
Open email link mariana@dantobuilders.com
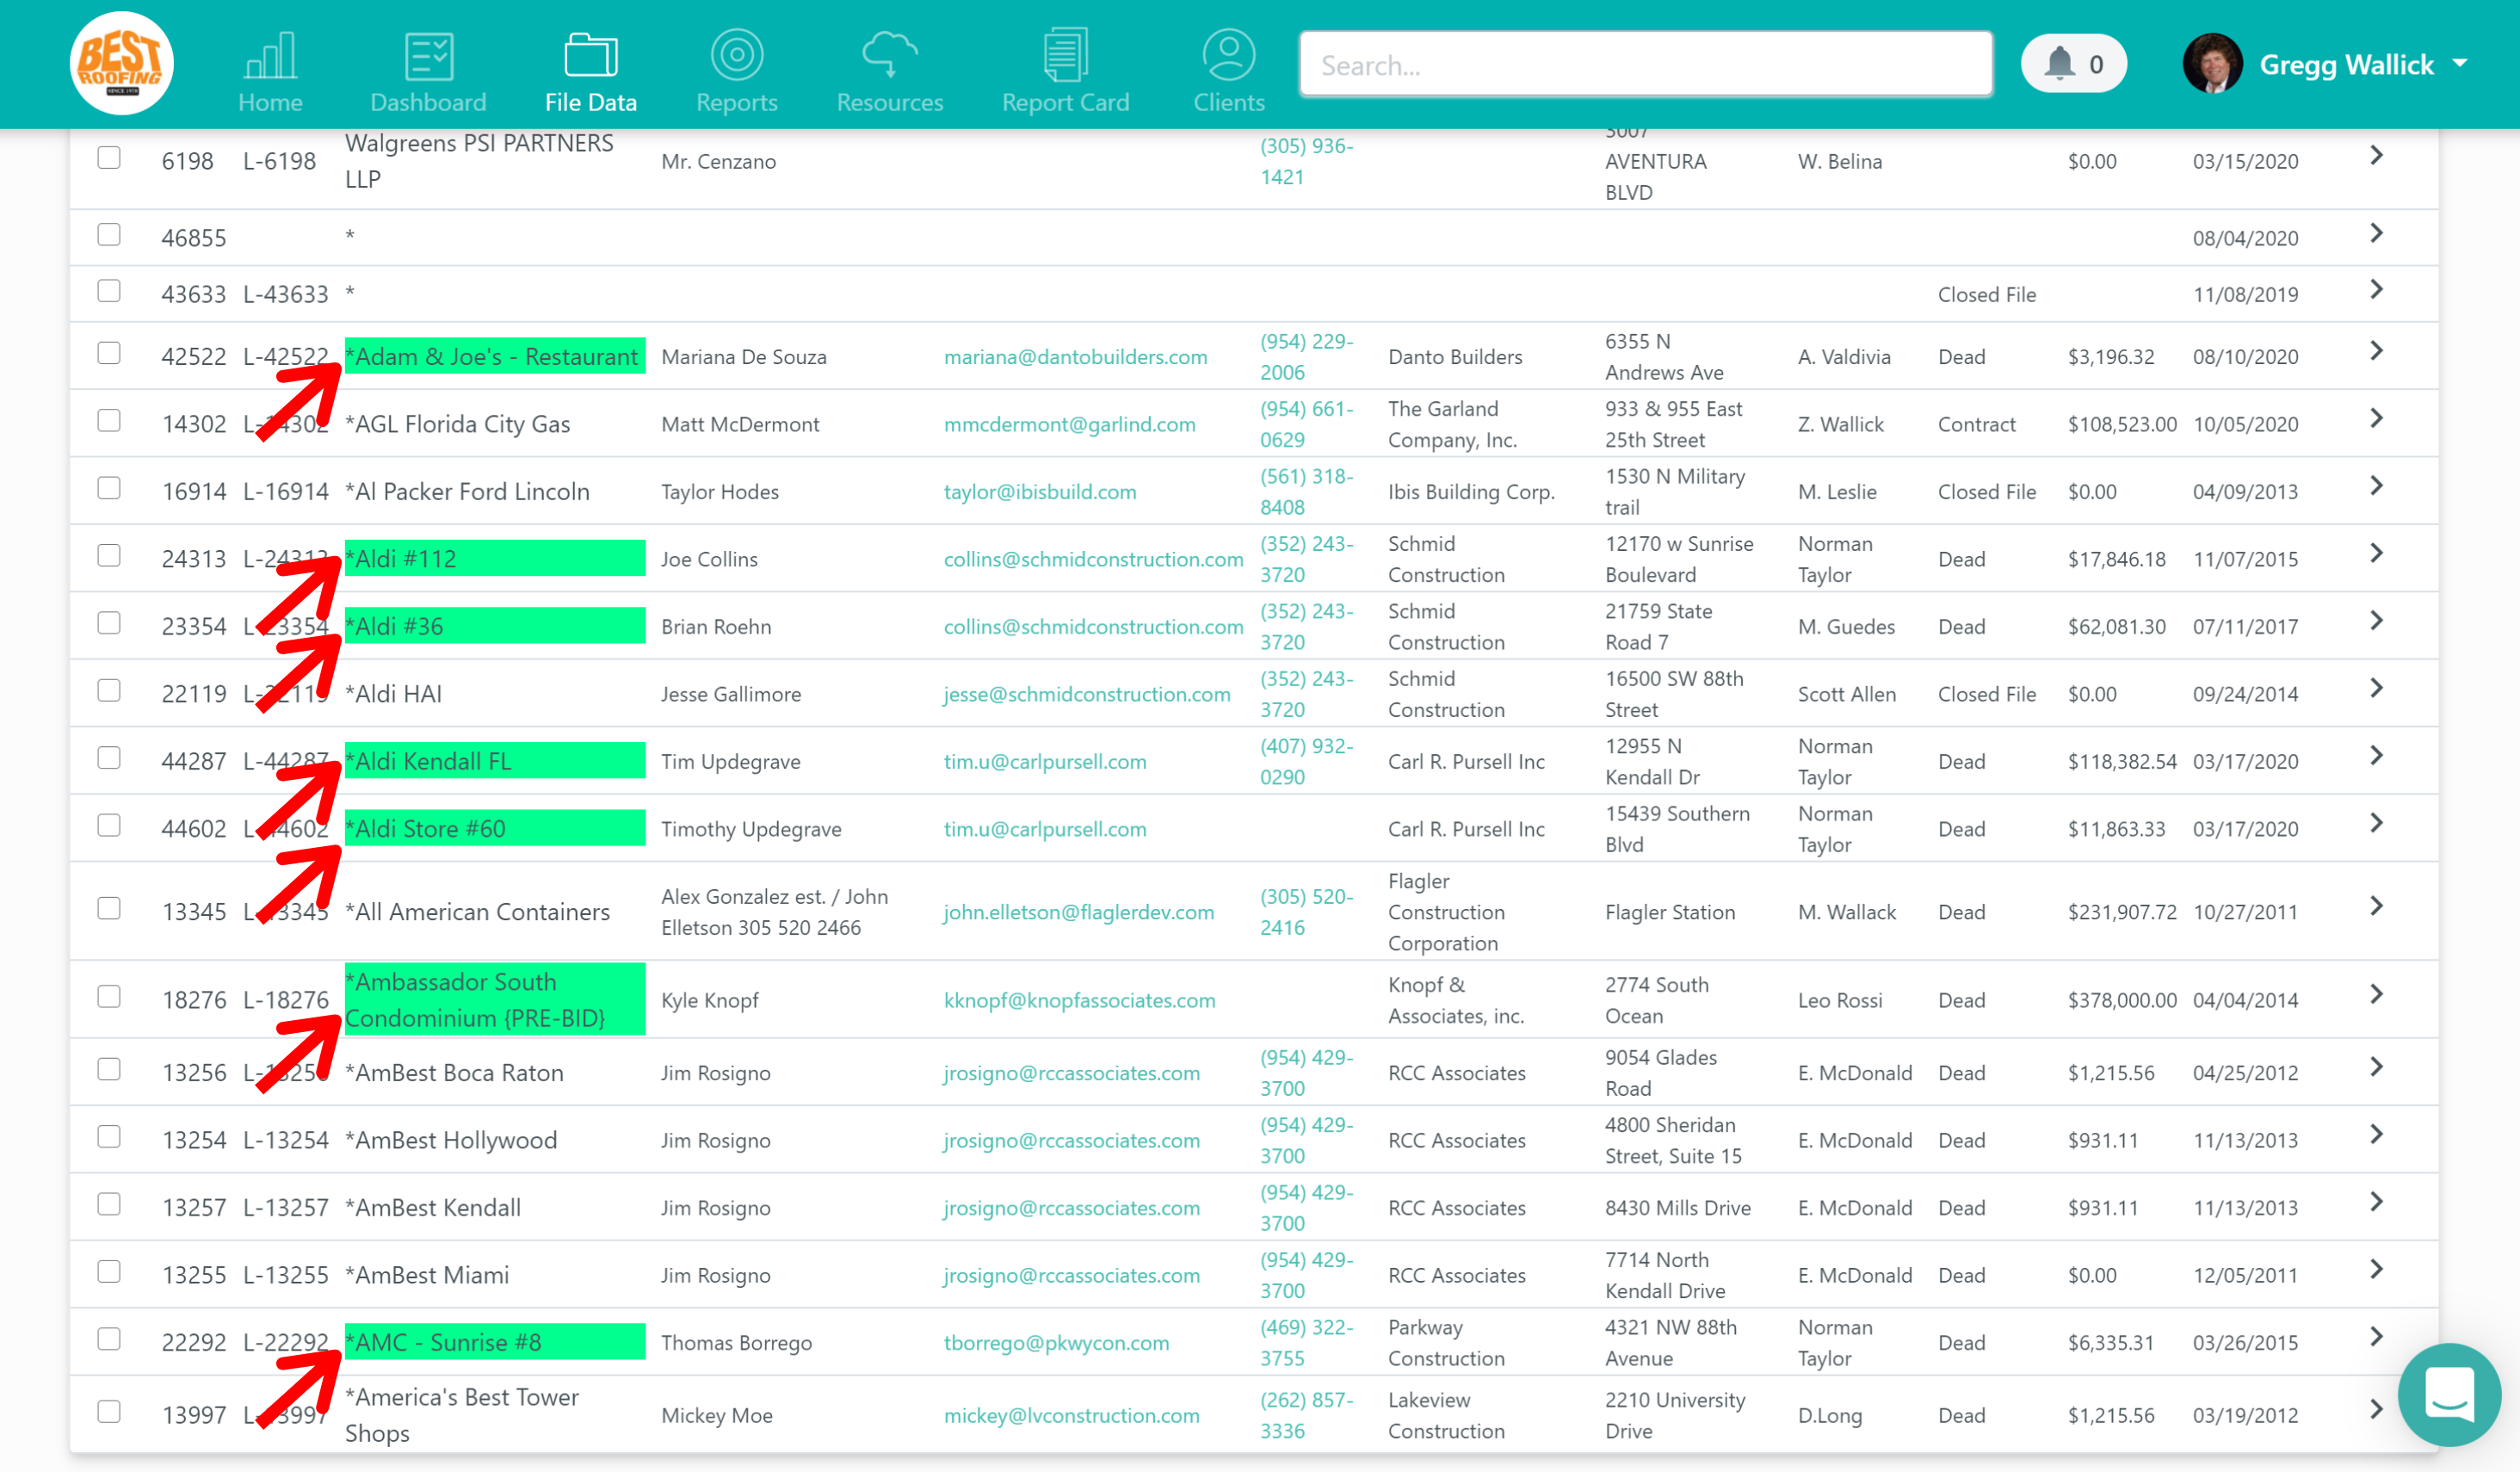pos(1075,357)
